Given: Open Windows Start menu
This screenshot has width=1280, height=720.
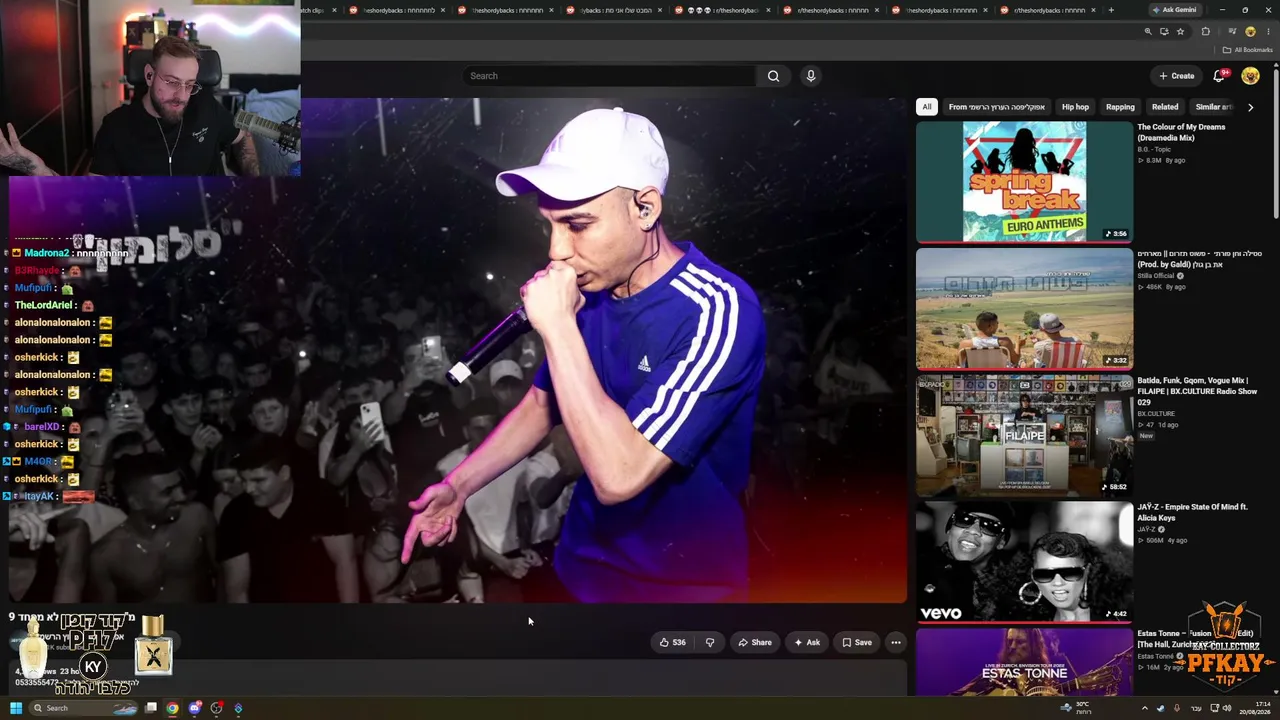Looking at the screenshot, I should (x=16, y=708).
